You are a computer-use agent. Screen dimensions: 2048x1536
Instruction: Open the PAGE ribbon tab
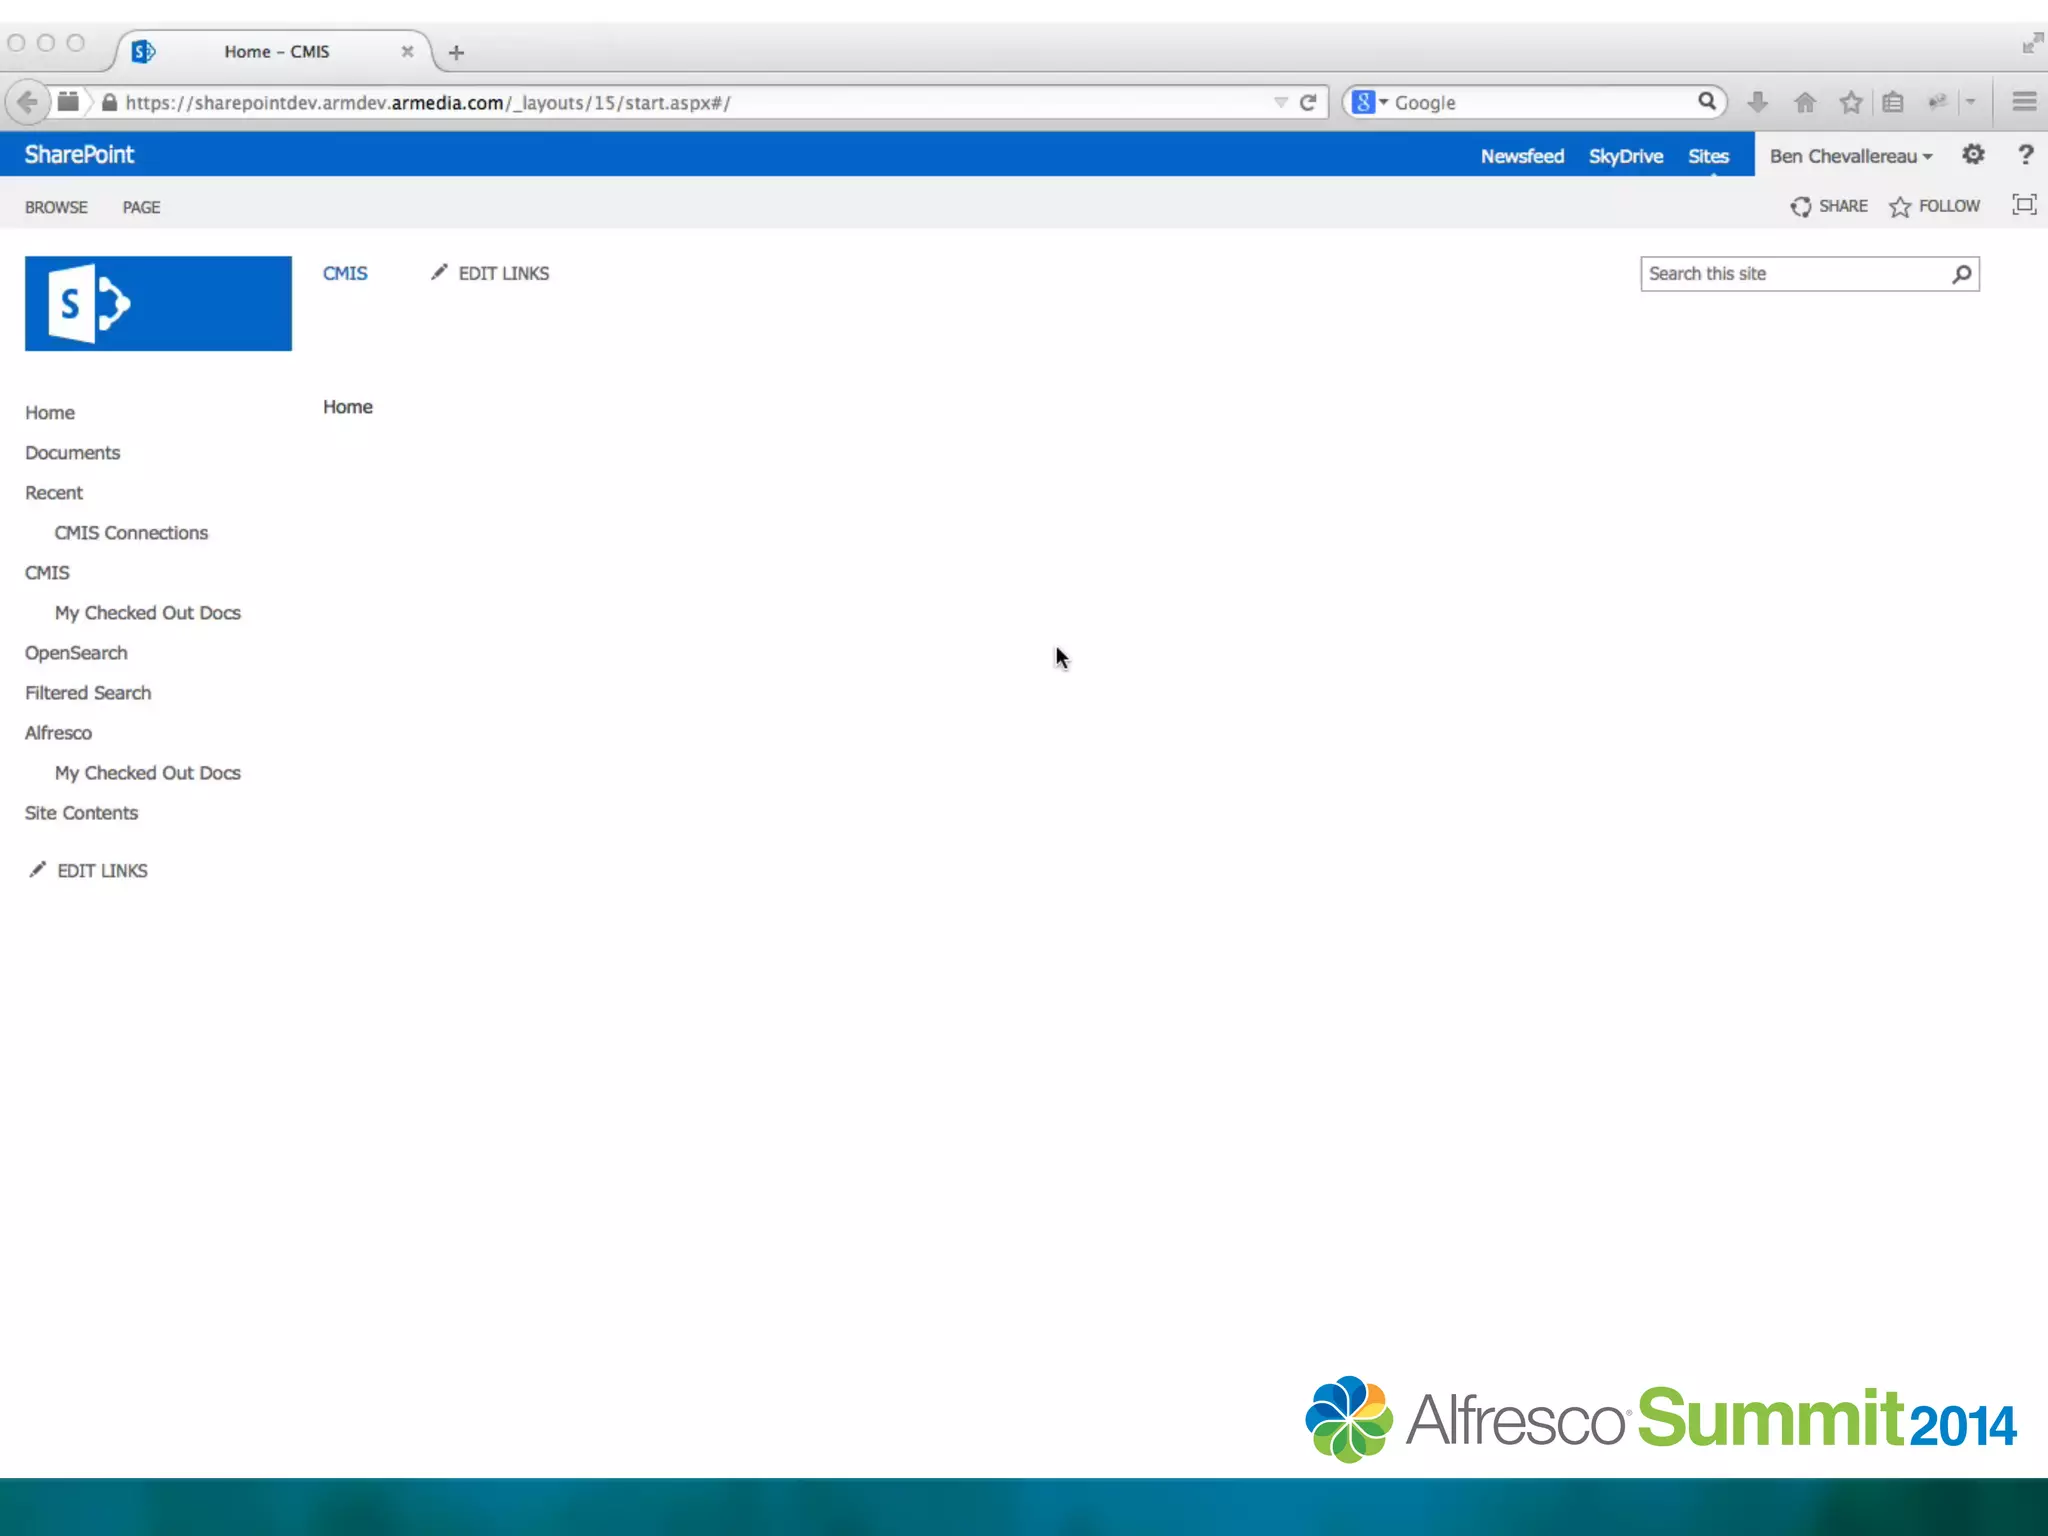(x=141, y=207)
